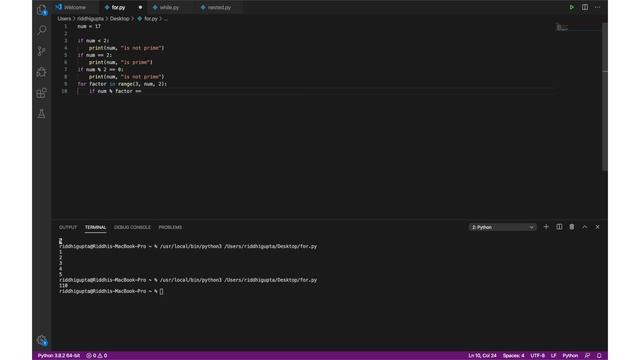The width and height of the screenshot is (640, 360).
Task: Click Desktop in the breadcrumb
Action: coord(120,19)
